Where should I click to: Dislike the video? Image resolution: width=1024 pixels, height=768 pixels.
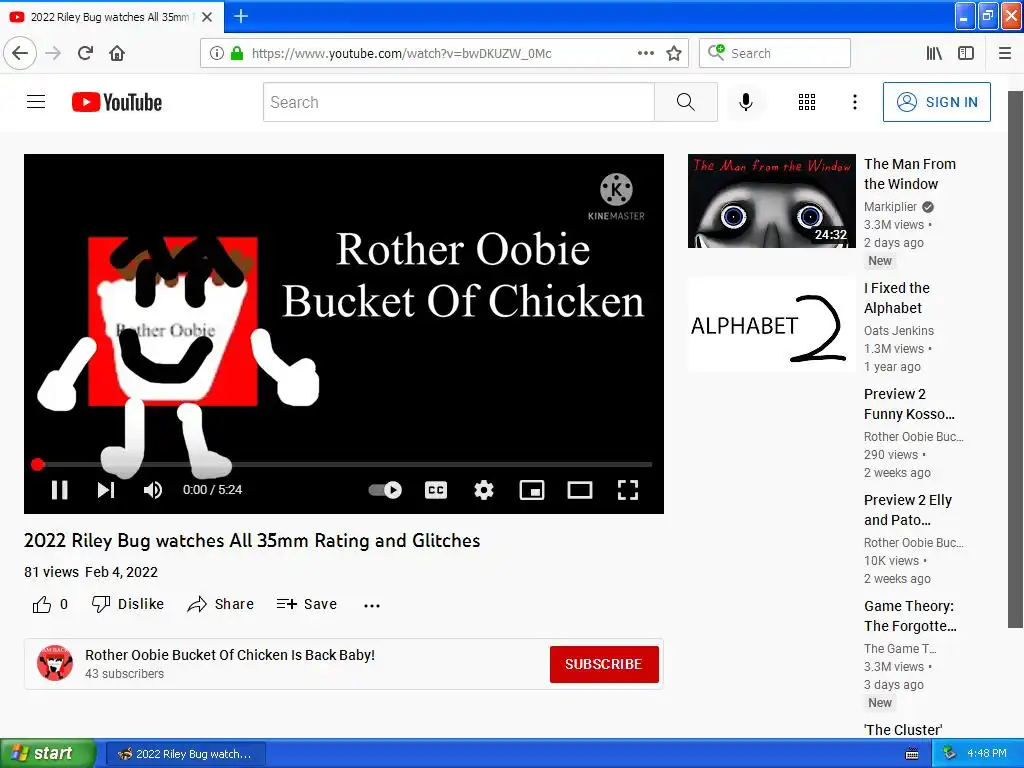click(128, 604)
